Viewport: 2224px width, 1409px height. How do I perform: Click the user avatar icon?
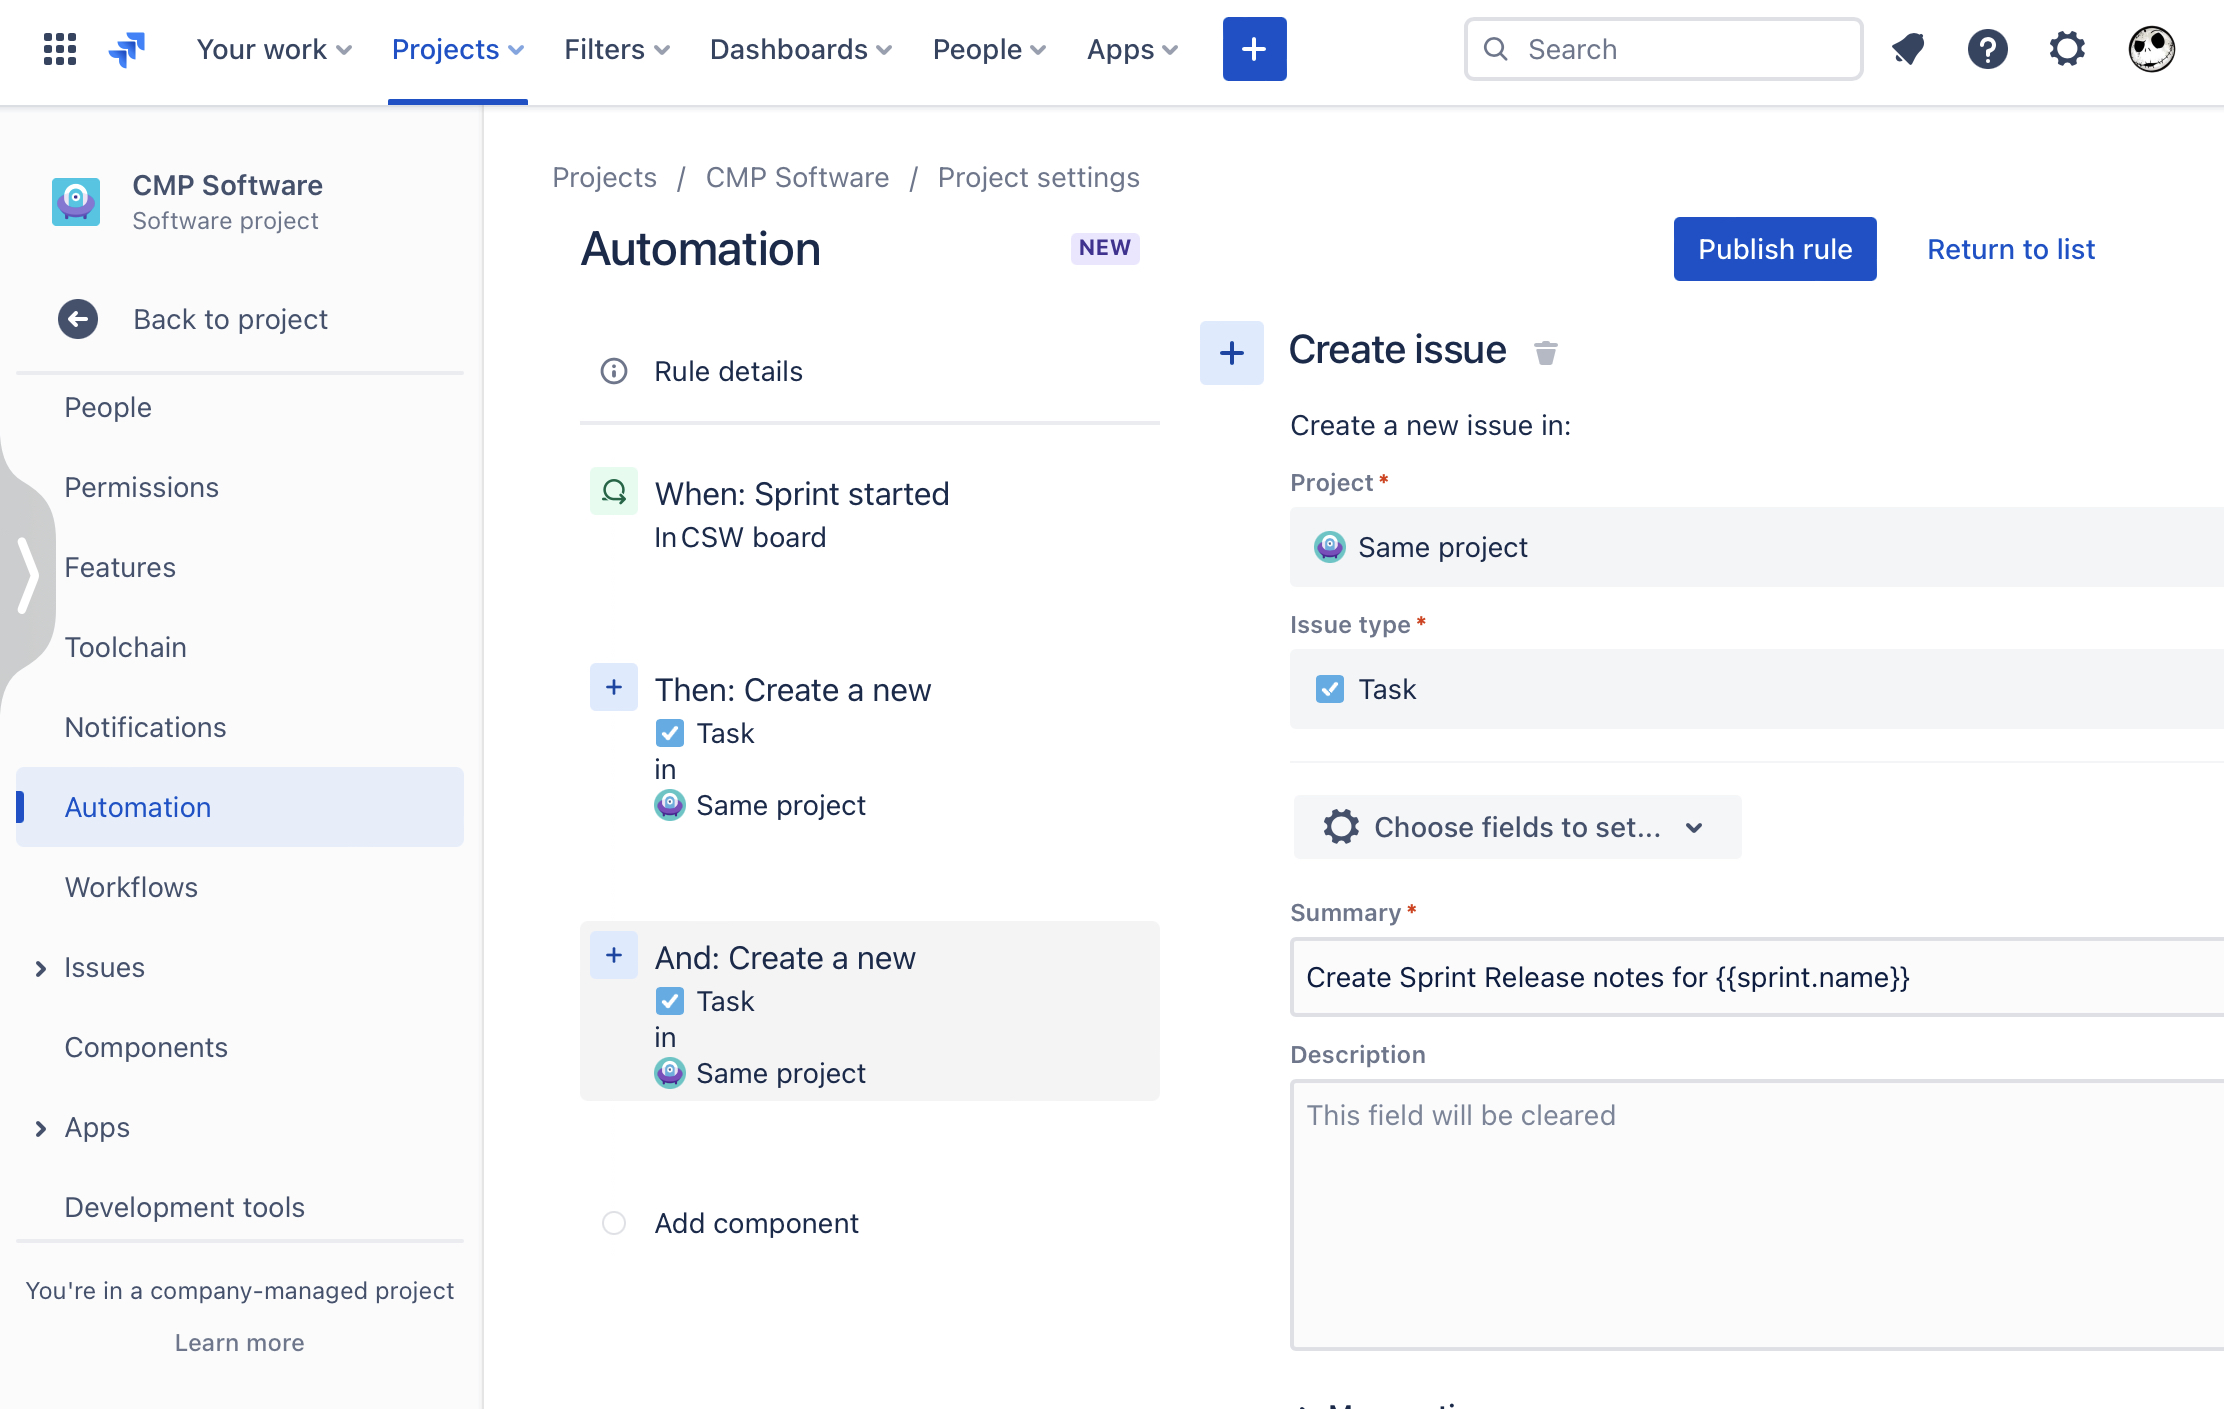(2151, 48)
